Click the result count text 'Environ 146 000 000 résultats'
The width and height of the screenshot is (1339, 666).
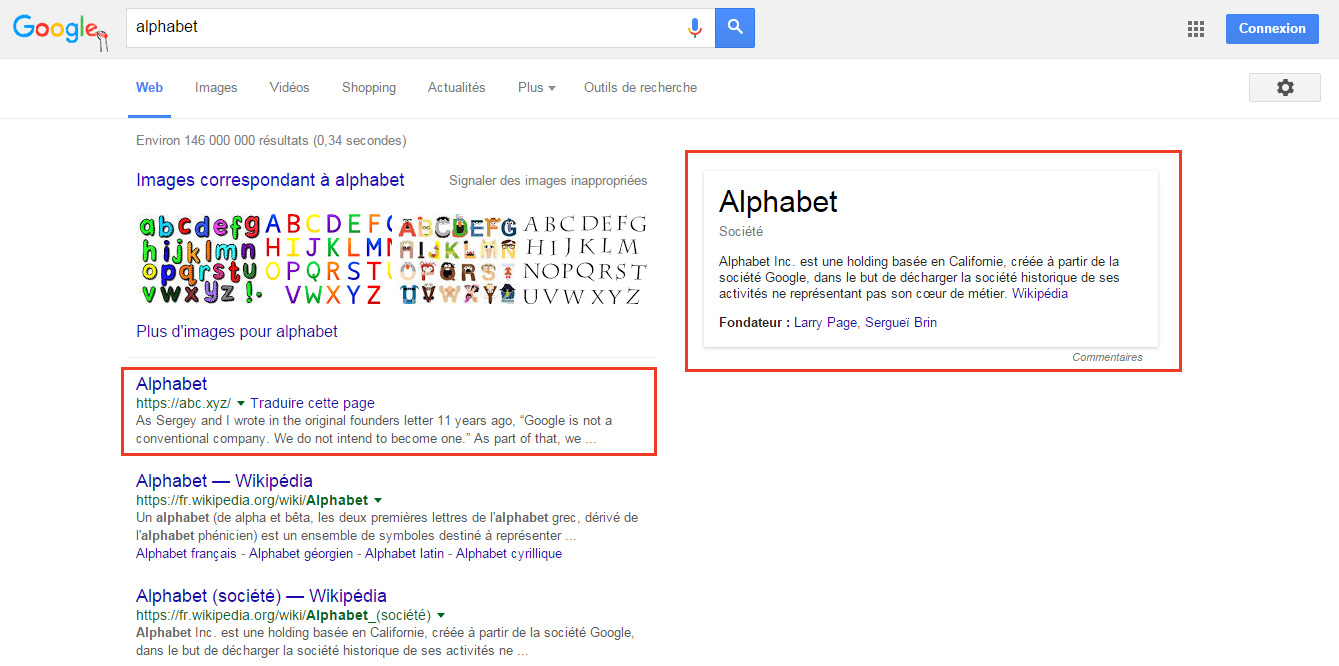click(223, 141)
